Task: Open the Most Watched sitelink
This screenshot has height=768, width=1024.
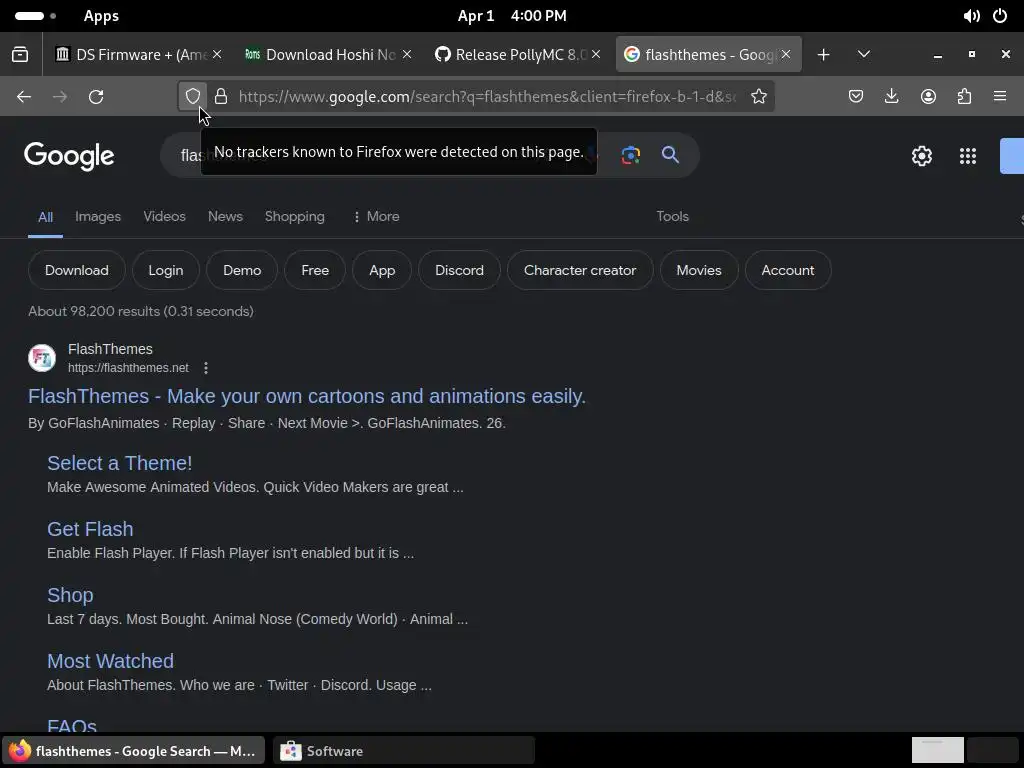Action: 110,661
